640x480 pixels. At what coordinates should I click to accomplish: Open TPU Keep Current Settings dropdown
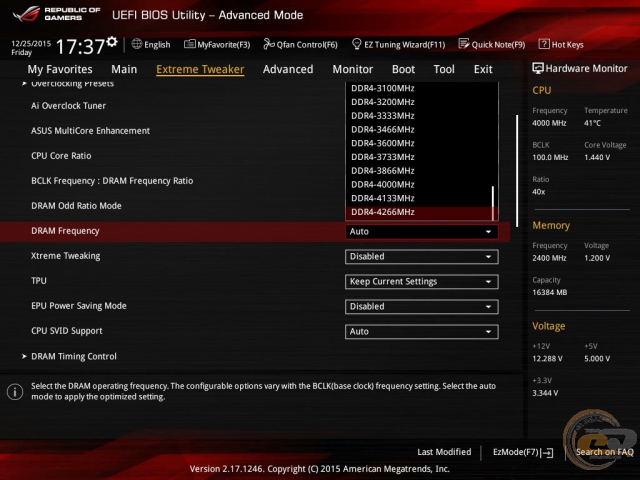coord(421,282)
